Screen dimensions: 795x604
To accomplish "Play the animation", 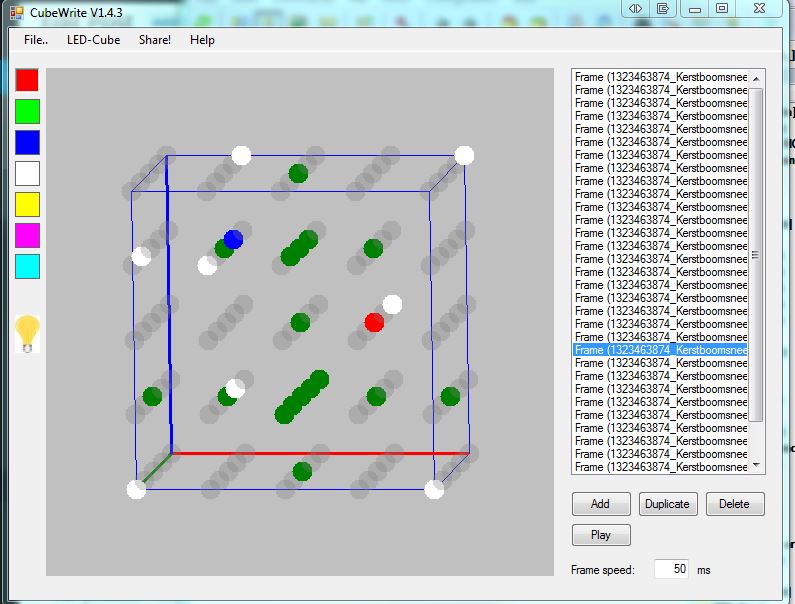I will (x=601, y=535).
